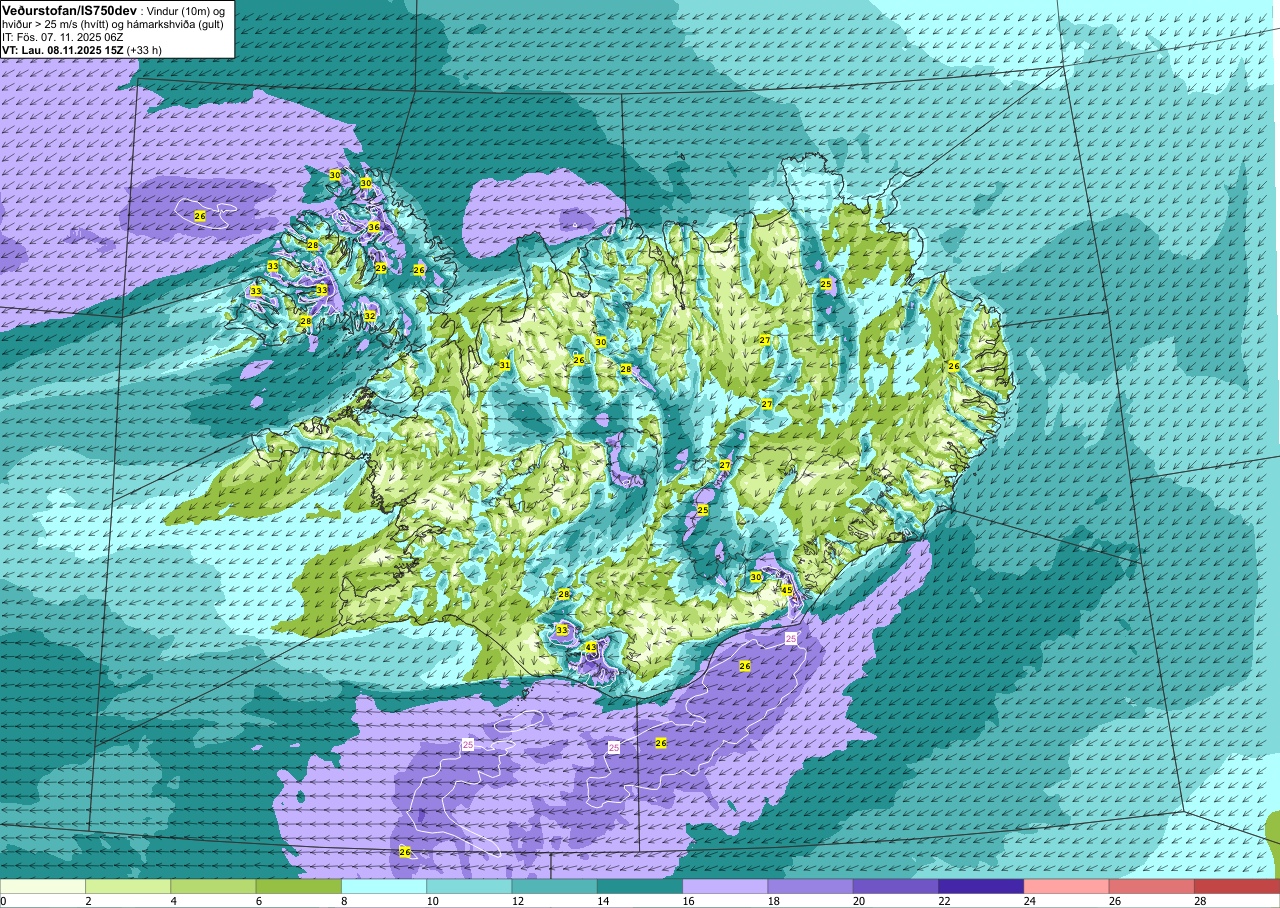Pick the gust label 29 on the map
The image size is (1280, 908).
pyautogui.click(x=381, y=267)
